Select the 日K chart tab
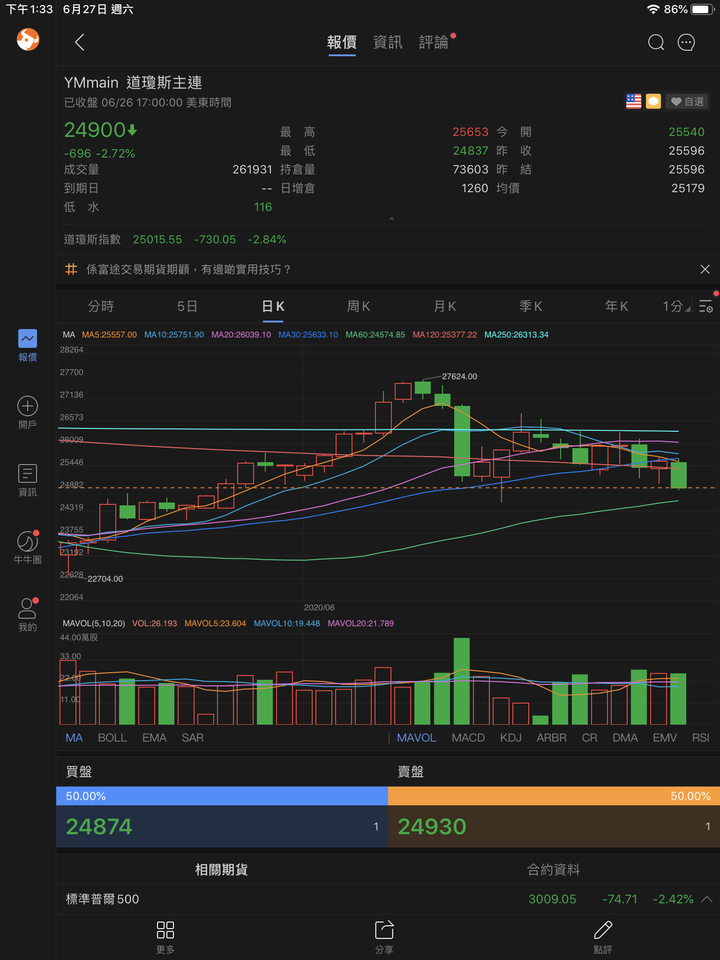720x960 pixels. 273,306
